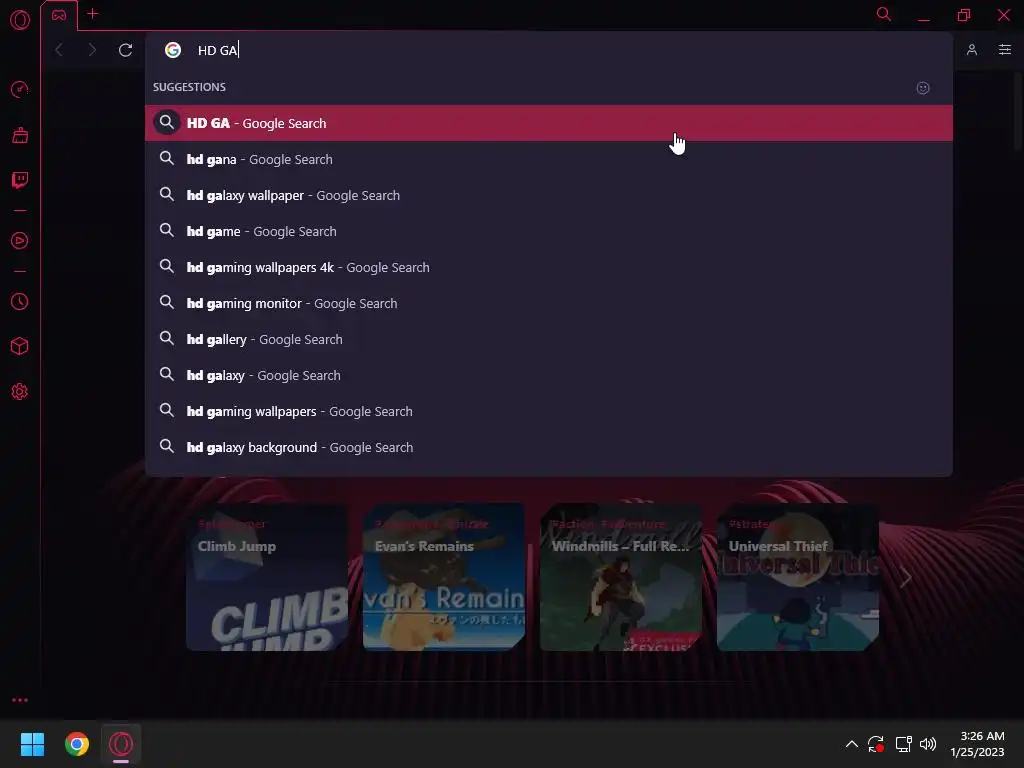Click the address bar containing 'HD GA'

tap(549, 50)
